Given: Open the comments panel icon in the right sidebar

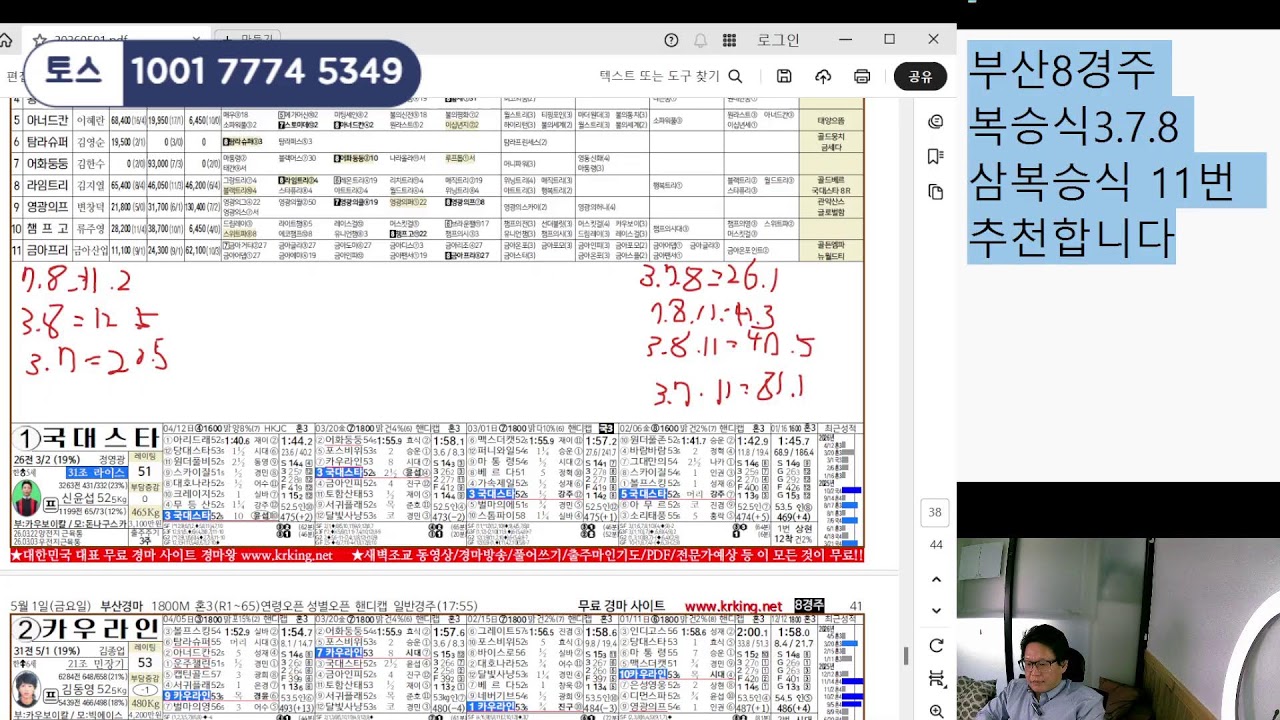Looking at the screenshot, I should click(x=936, y=121).
